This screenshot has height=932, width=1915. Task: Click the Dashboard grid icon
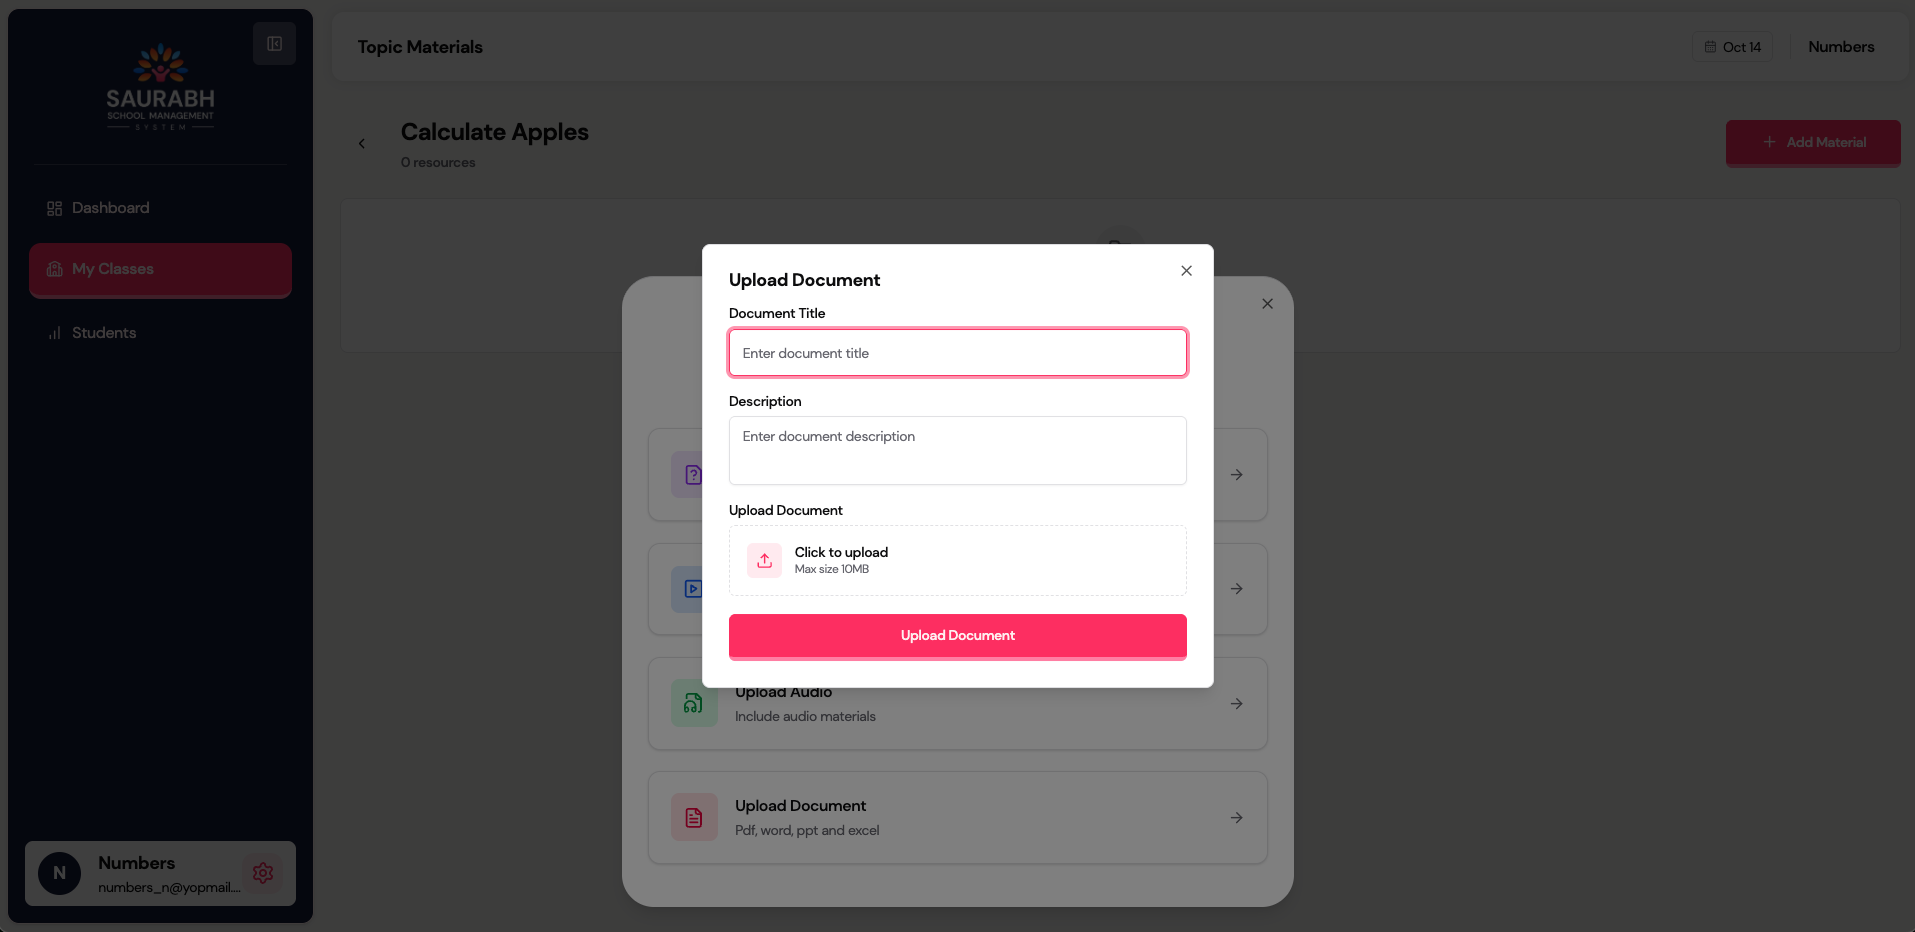point(55,208)
